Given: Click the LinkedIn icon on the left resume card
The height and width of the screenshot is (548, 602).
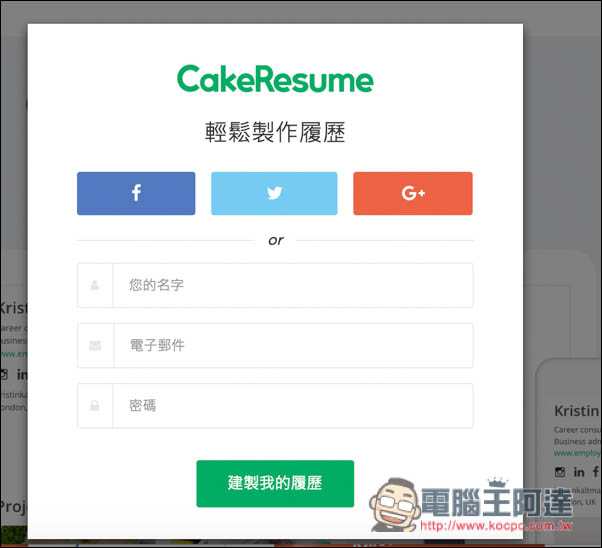Looking at the screenshot, I should tap(21, 374).
